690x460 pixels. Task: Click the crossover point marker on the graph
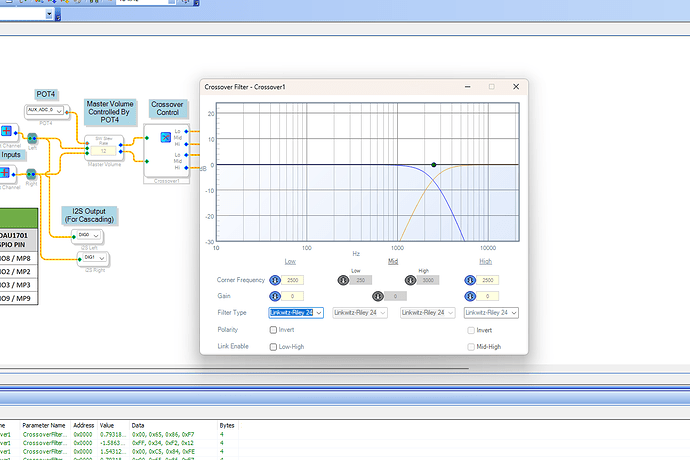(x=433, y=164)
